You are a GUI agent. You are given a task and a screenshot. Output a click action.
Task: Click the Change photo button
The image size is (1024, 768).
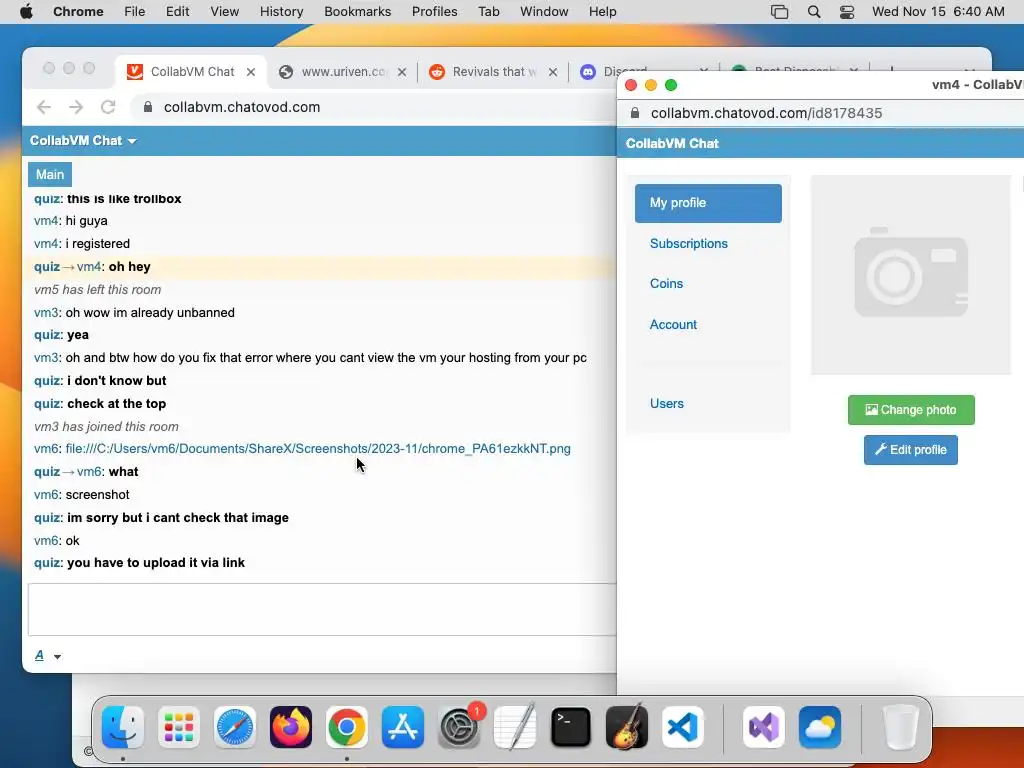tap(911, 410)
